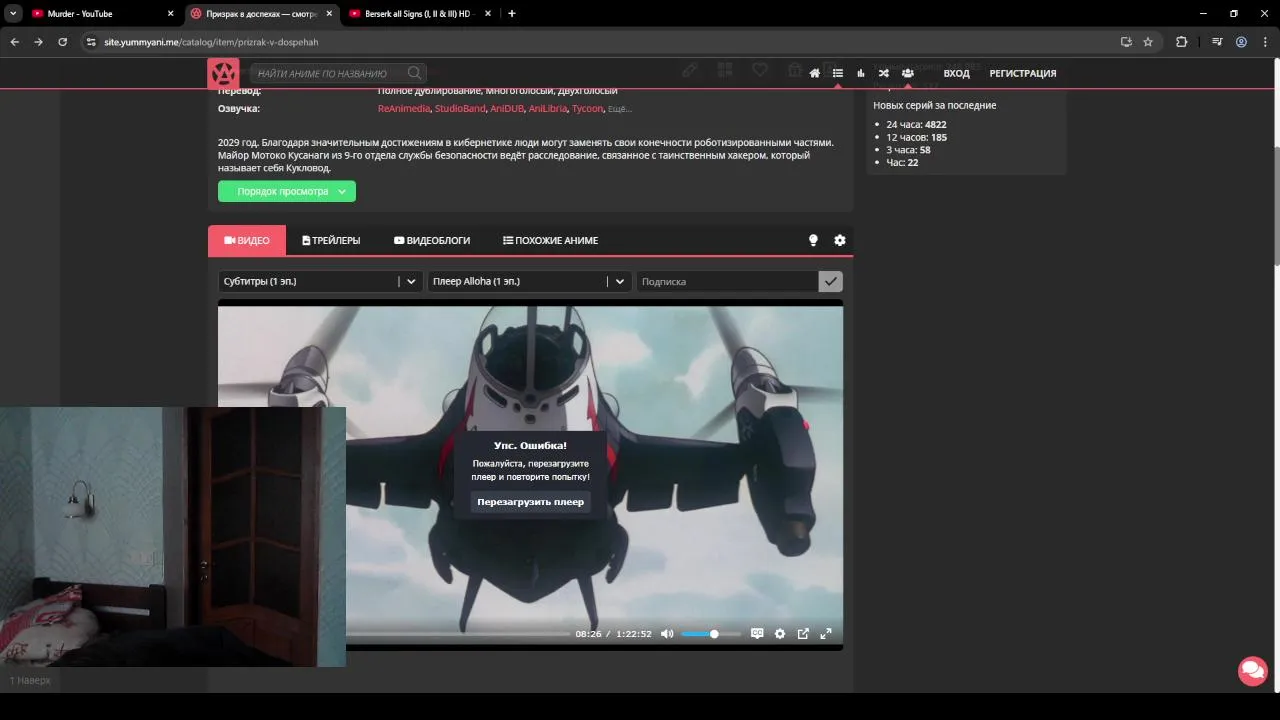Expand the Порядок просмотра dropdown

[x=287, y=191]
